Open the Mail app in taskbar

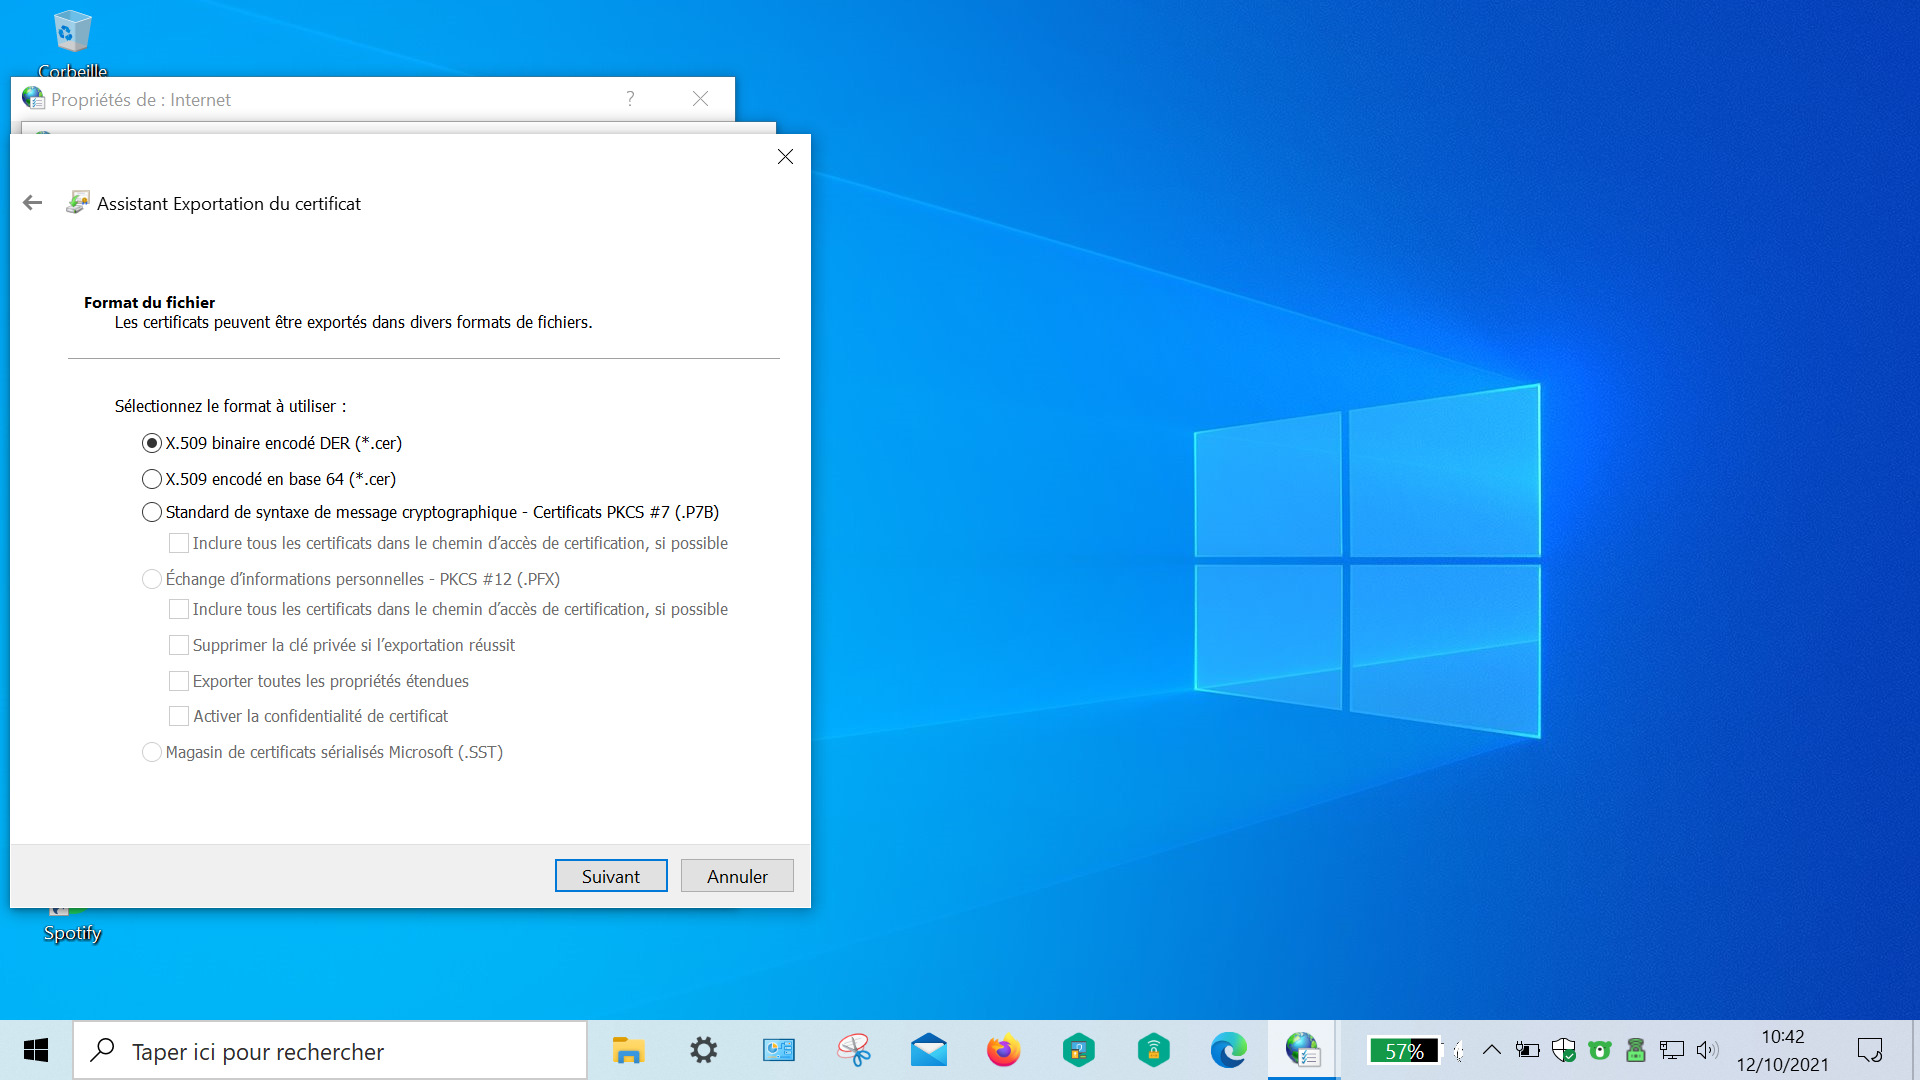[928, 1050]
